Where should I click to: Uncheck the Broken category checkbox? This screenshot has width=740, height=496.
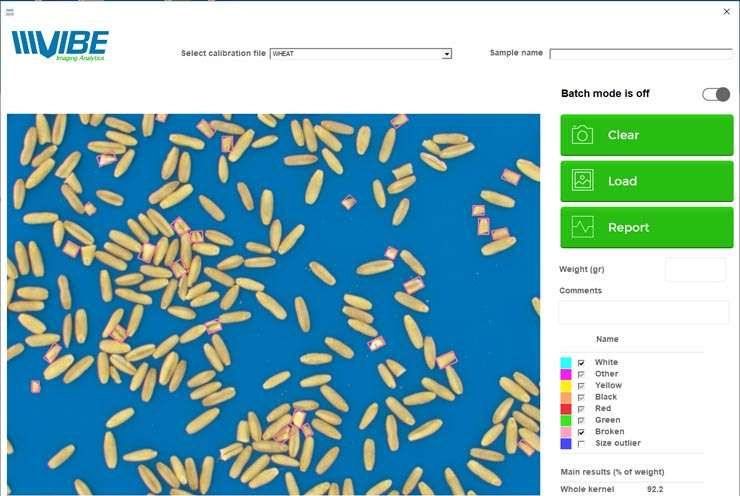click(x=581, y=432)
